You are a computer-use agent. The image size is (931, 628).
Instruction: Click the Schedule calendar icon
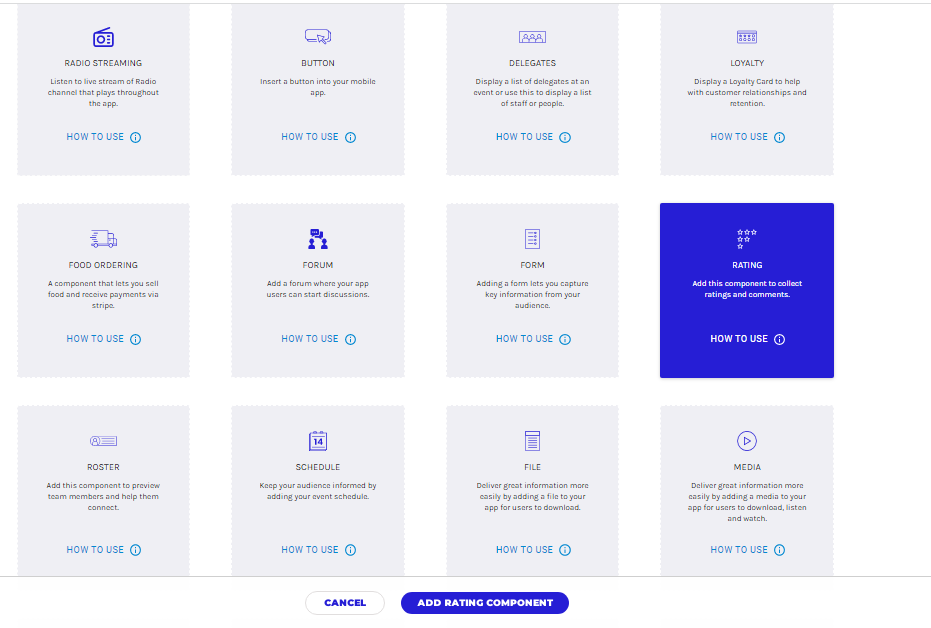point(318,441)
